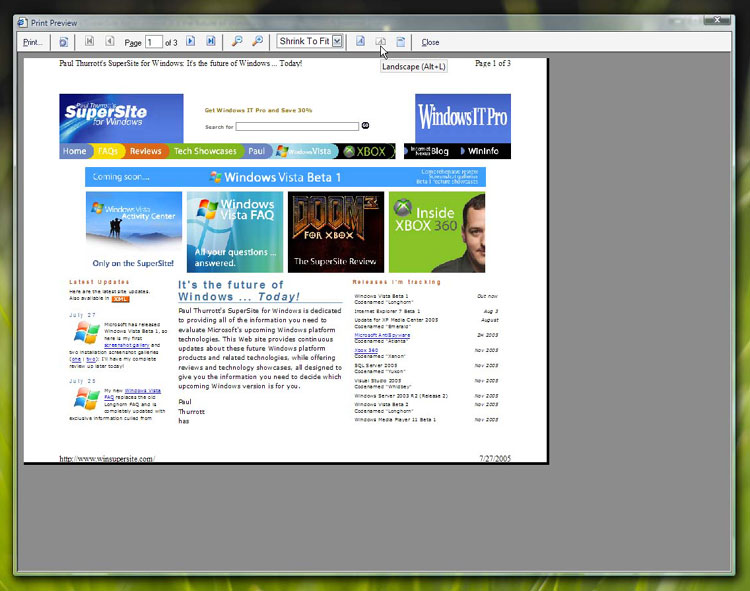Jump to the first page
Viewport: 750px width, 591px height.
click(90, 42)
